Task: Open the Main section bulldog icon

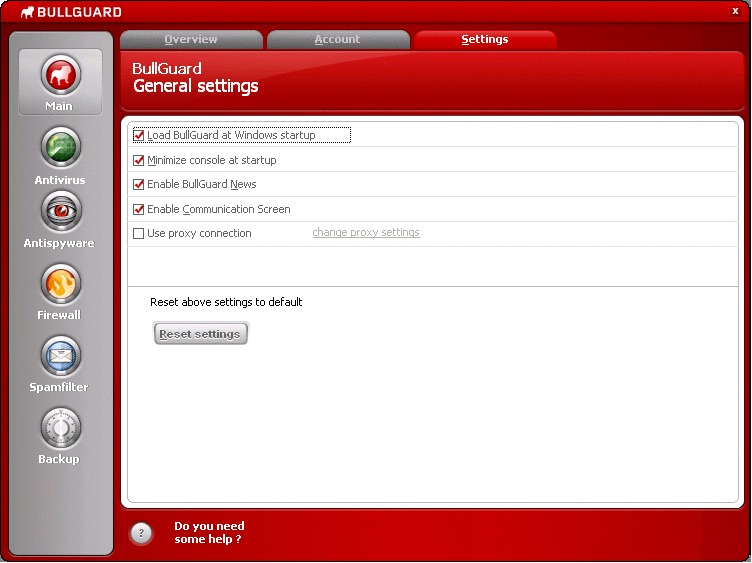Action: 60,75
